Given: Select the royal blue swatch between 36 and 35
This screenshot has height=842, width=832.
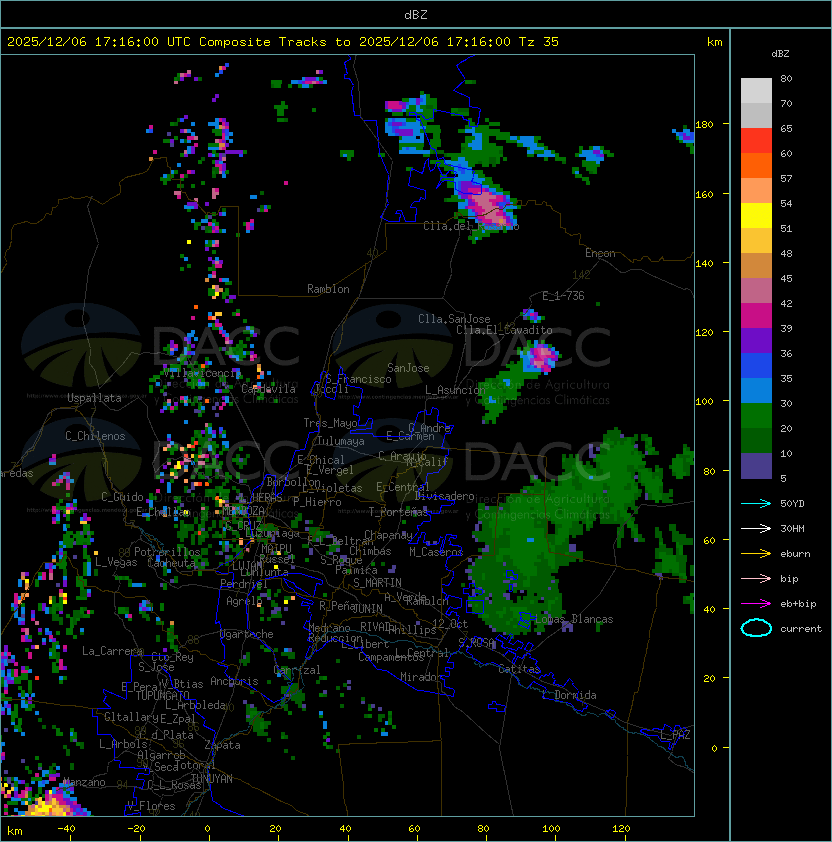Looking at the screenshot, I should (756, 366).
